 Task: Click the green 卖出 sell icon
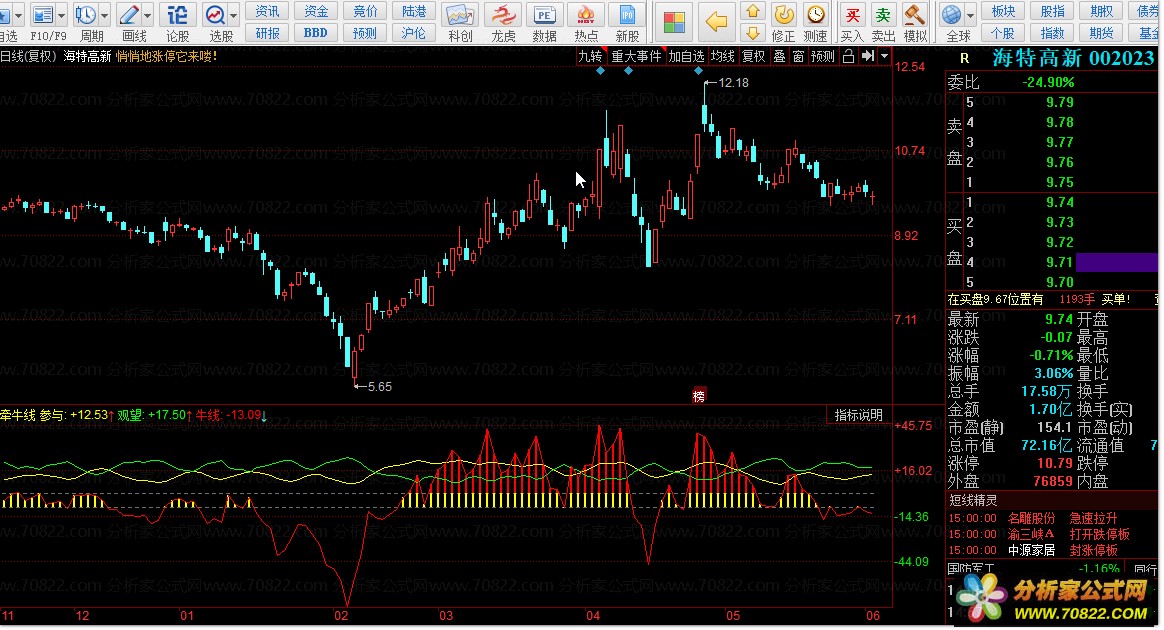coord(883,14)
